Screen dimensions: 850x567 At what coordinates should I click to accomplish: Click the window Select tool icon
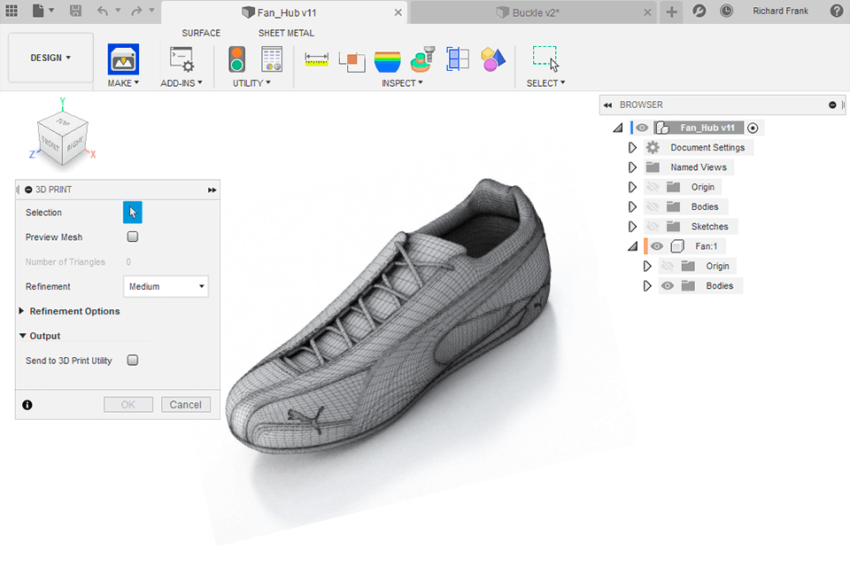coord(545,58)
